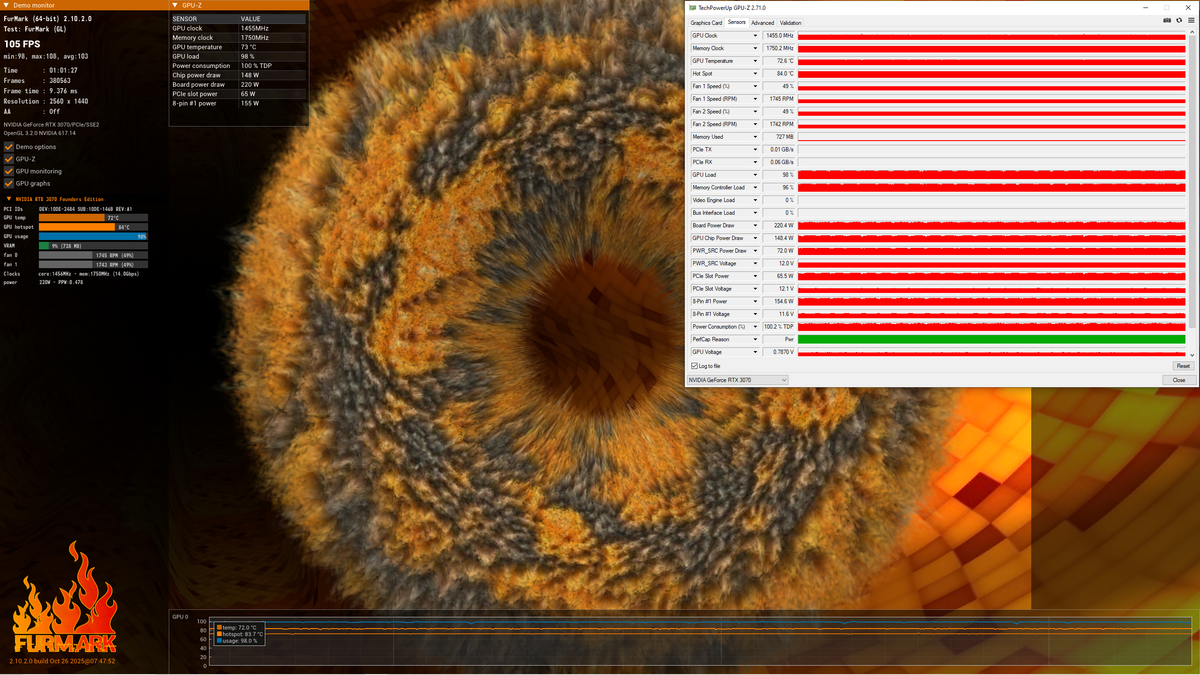Click the GPU-Z sensors vertical scrollbar
The image size is (1200, 675).
tap(1192, 192)
